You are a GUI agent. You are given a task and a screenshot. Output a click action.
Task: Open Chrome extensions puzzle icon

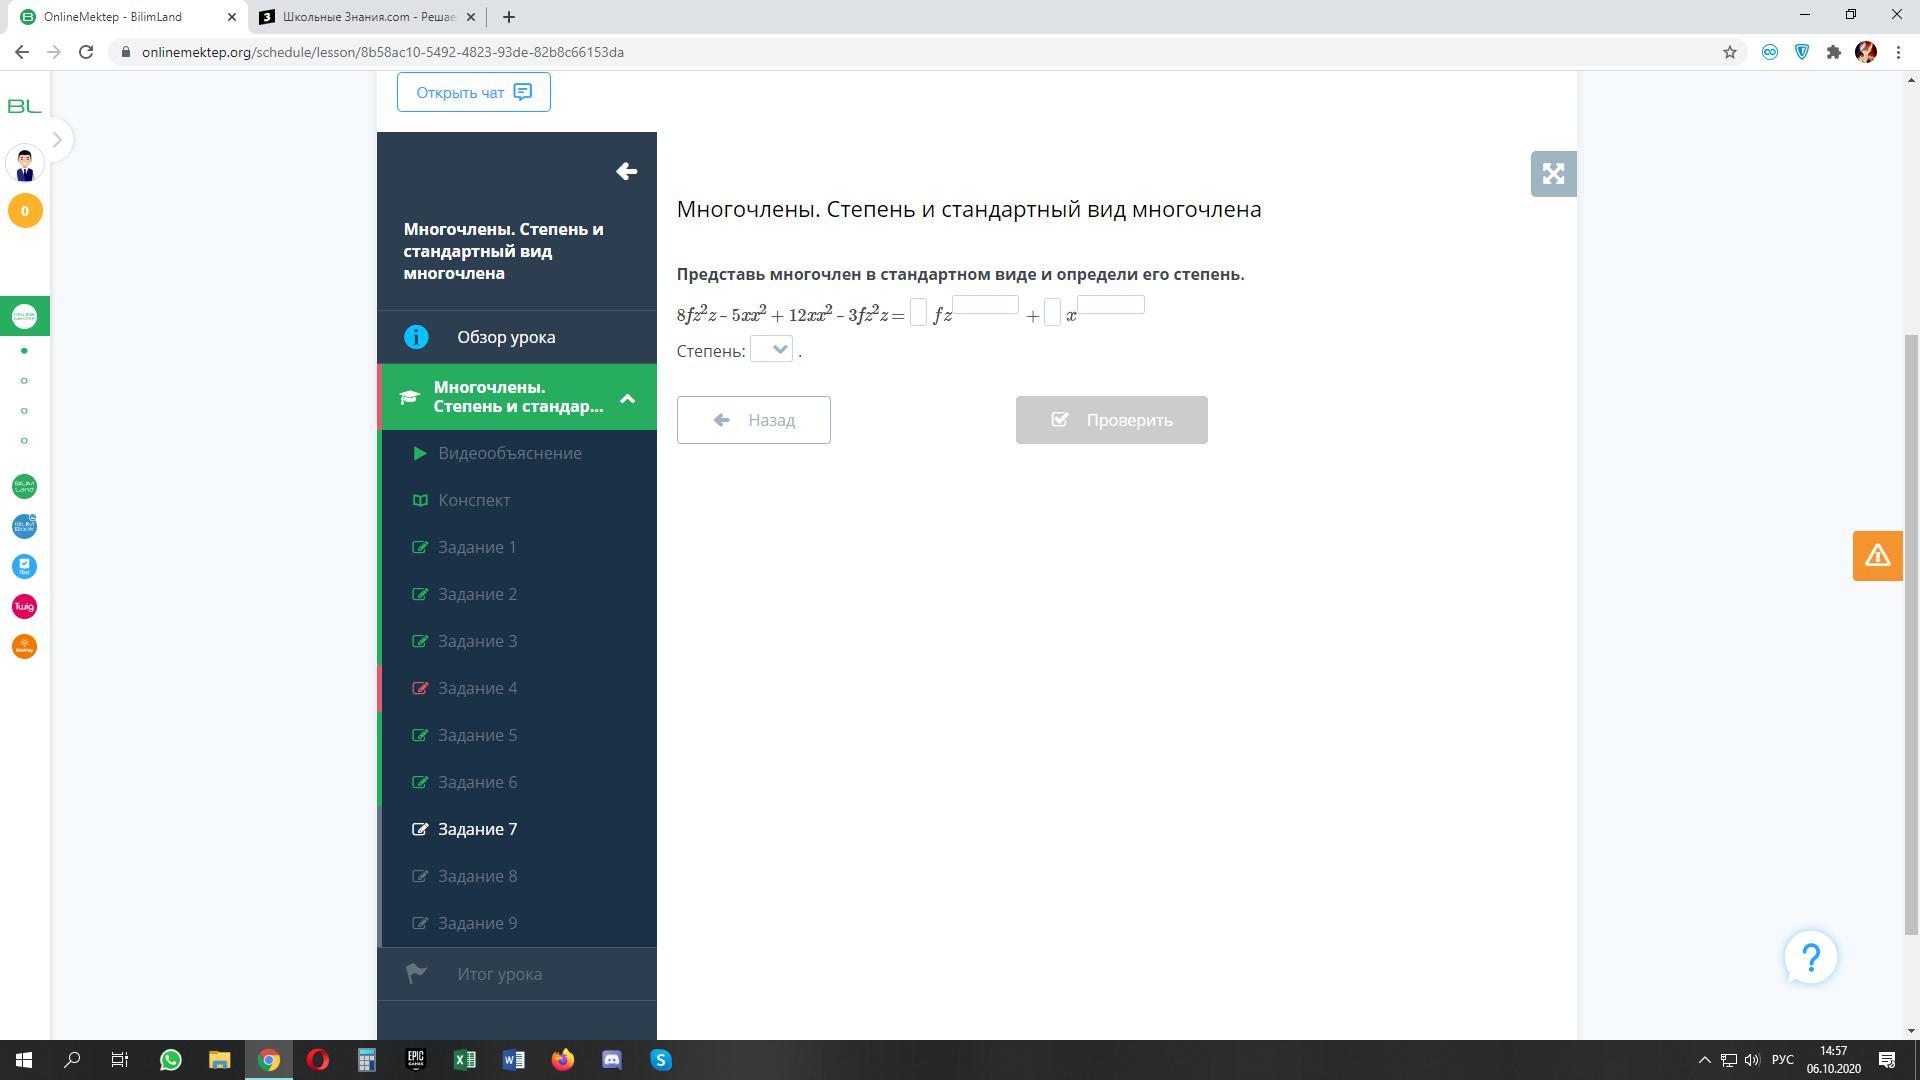[x=1833, y=52]
